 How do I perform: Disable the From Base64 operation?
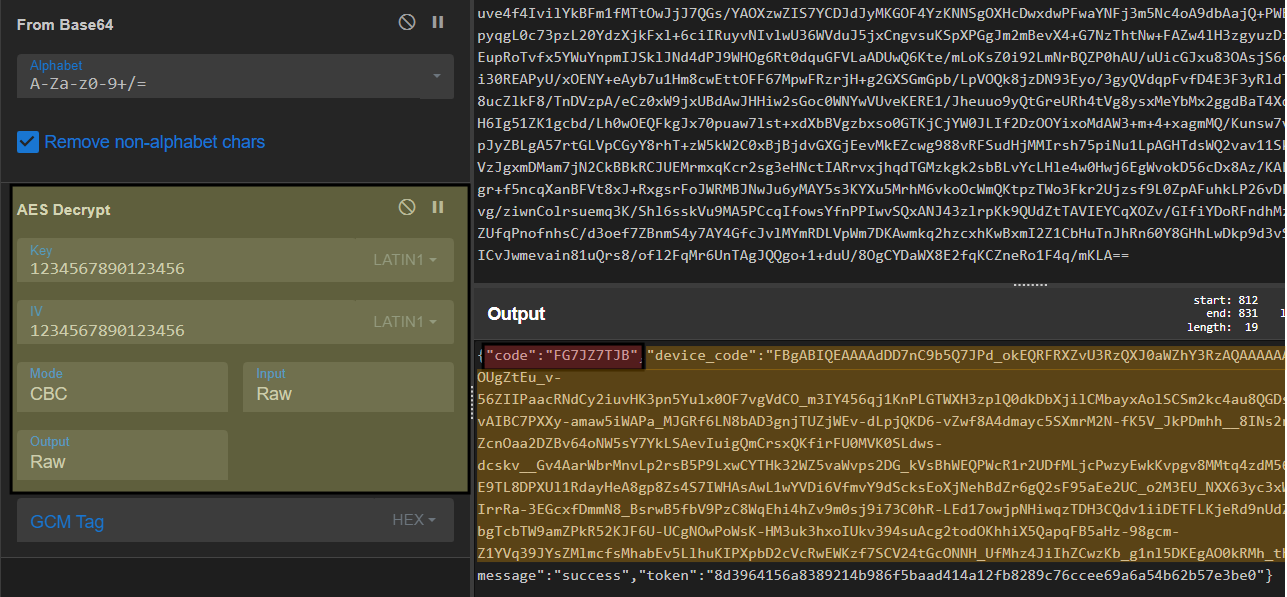407,22
